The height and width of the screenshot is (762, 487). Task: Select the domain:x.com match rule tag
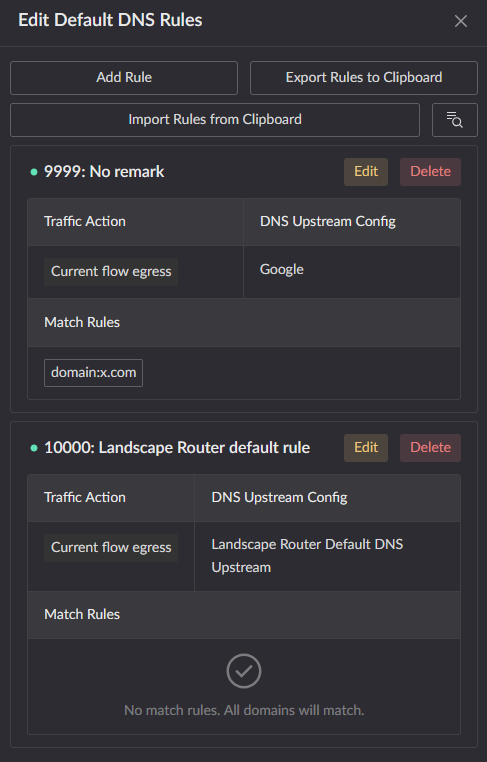93,373
